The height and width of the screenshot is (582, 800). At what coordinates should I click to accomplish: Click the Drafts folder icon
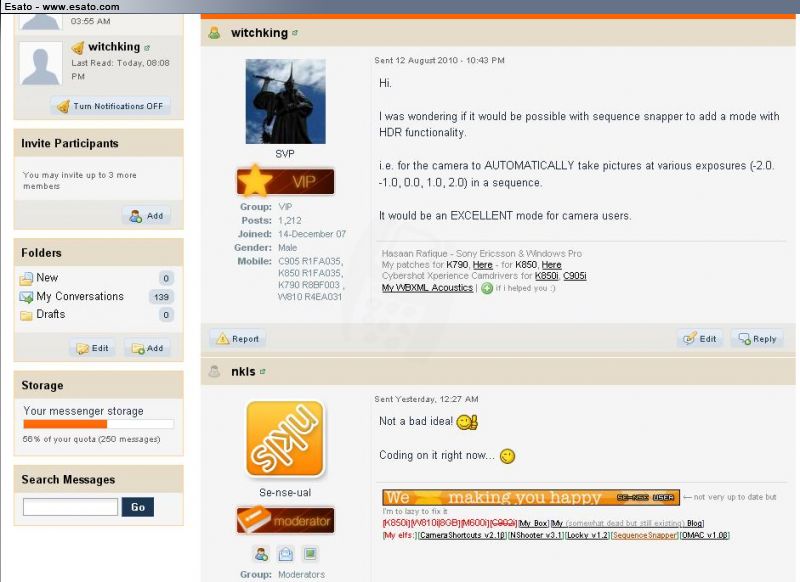[x=26, y=315]
